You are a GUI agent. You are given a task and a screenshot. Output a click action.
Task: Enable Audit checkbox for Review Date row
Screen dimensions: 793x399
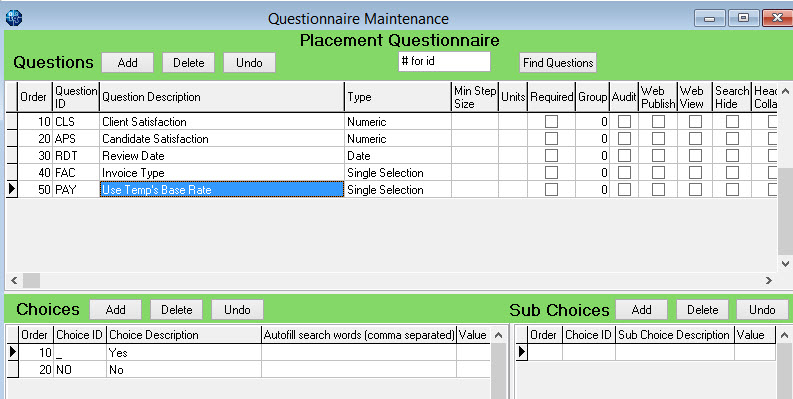(x=625, y=155)
